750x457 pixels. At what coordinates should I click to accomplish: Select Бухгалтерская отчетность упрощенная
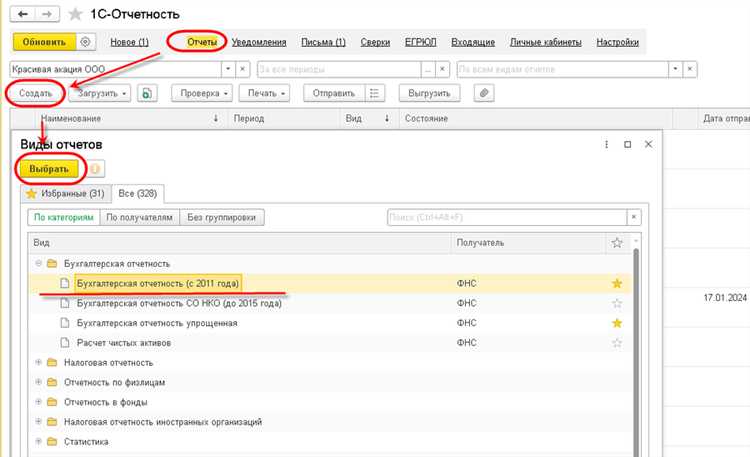157,323
